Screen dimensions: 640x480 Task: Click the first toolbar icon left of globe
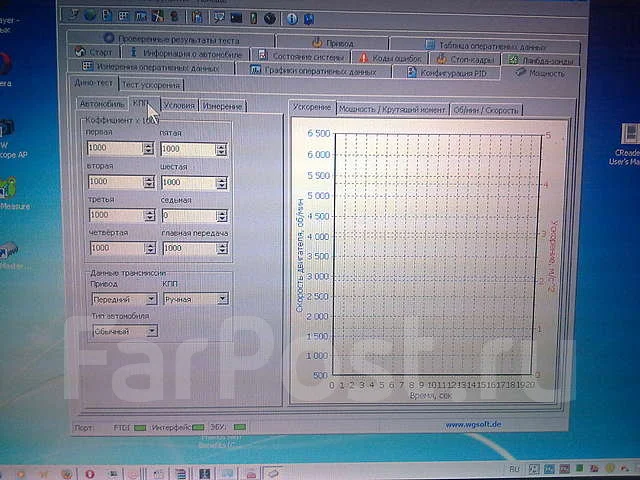click(73, 15)
